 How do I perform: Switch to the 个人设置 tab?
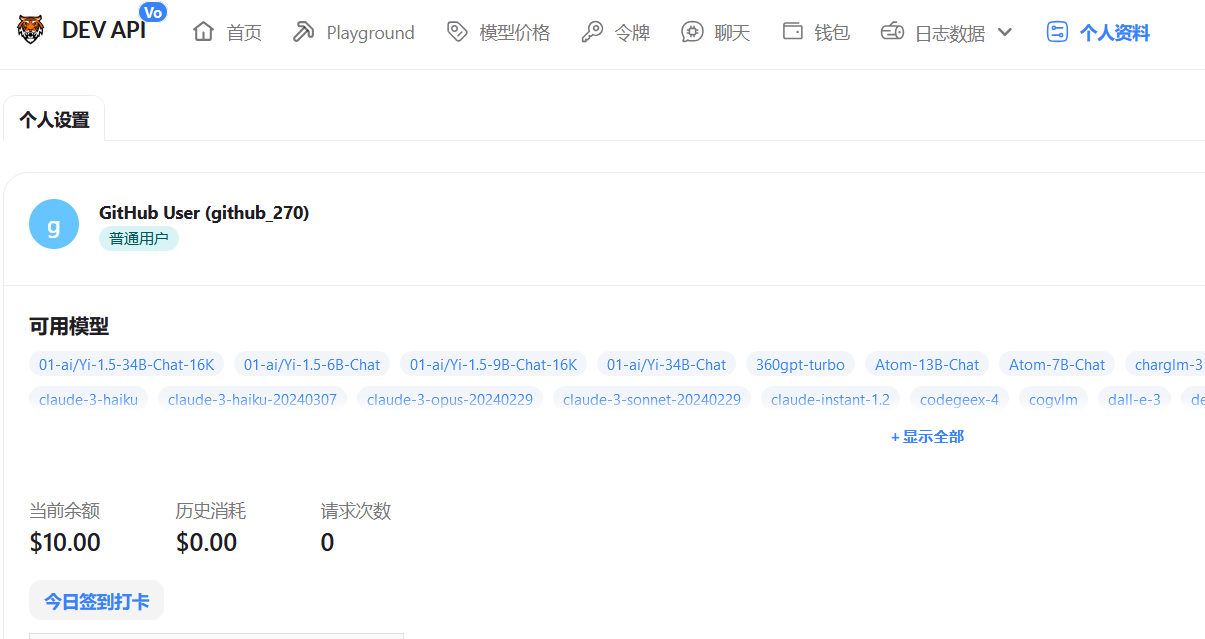point(54,120)
